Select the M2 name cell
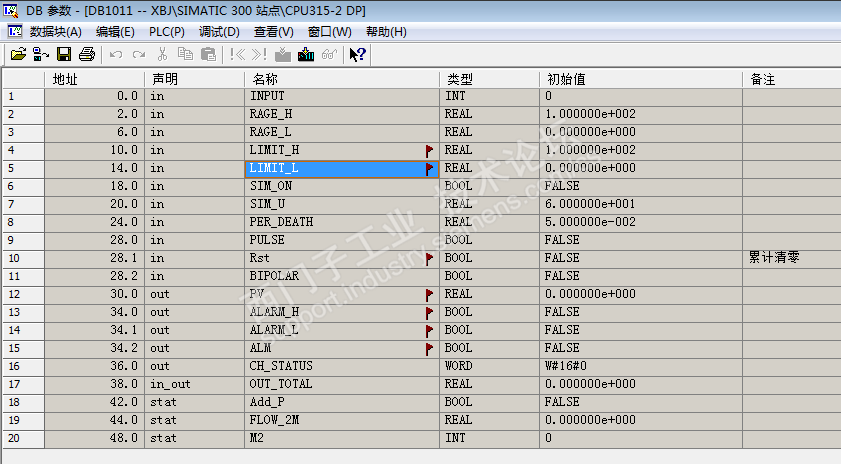Viewport: 841px width, 464px height. click(x=342, y=439)
